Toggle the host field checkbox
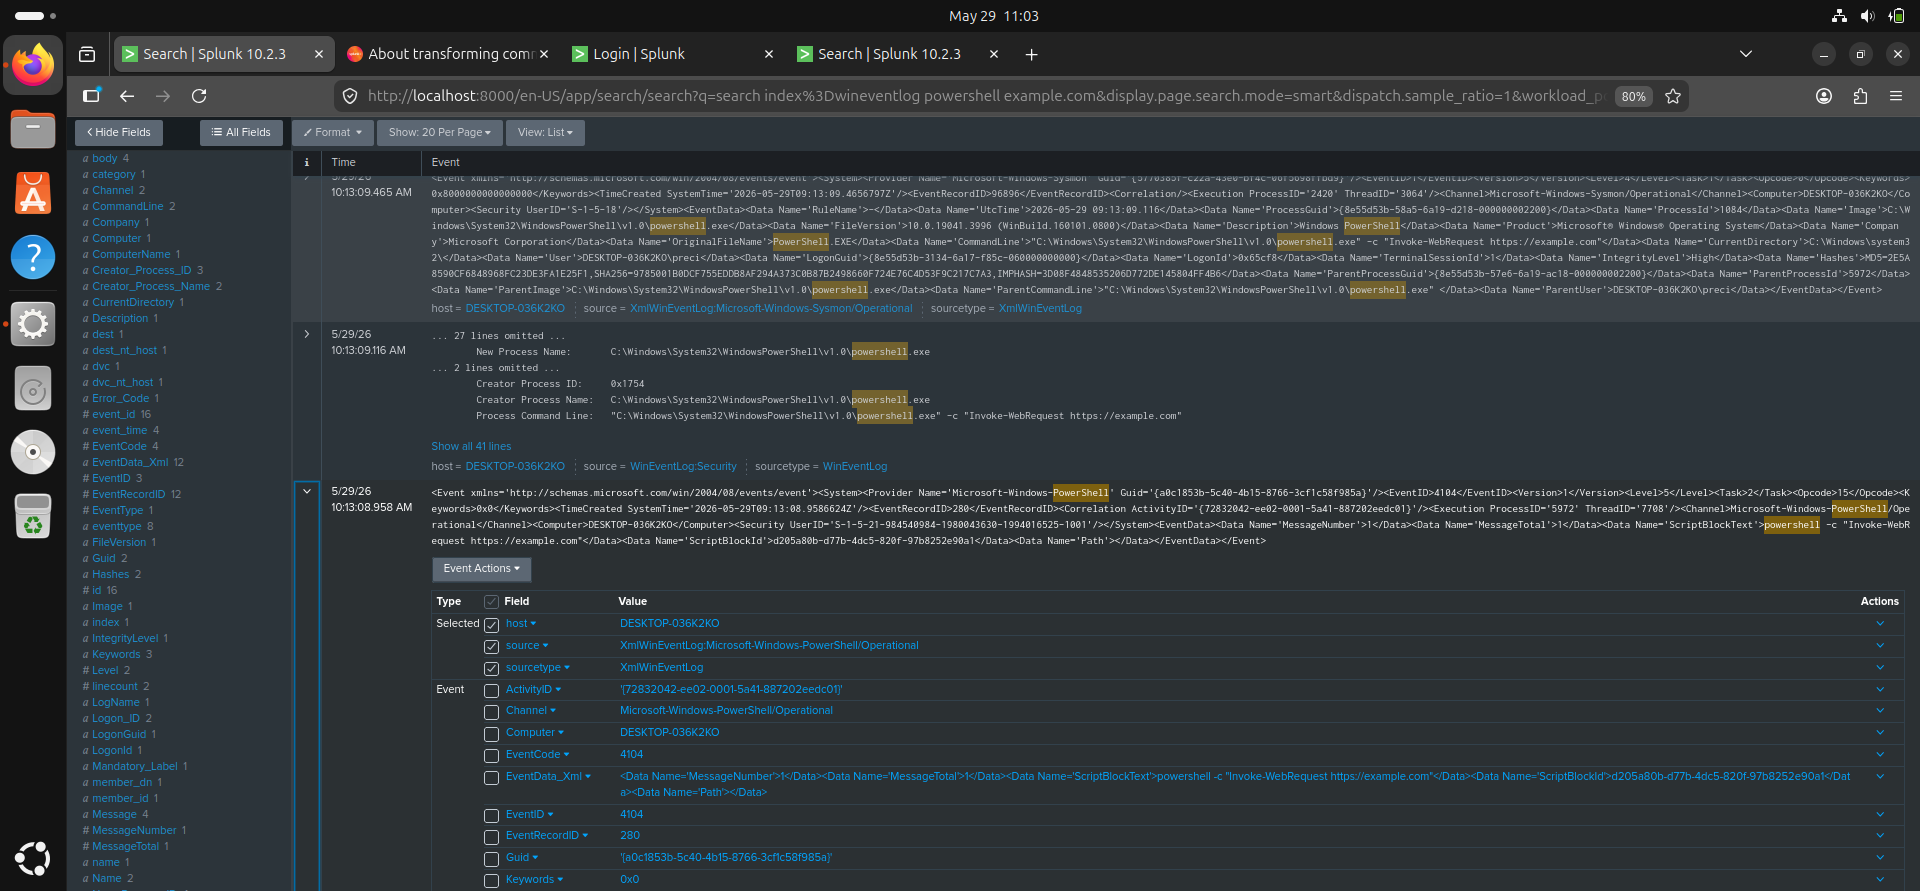The image size is (1920, 891). pyautogui.click(x=491, y=625)
